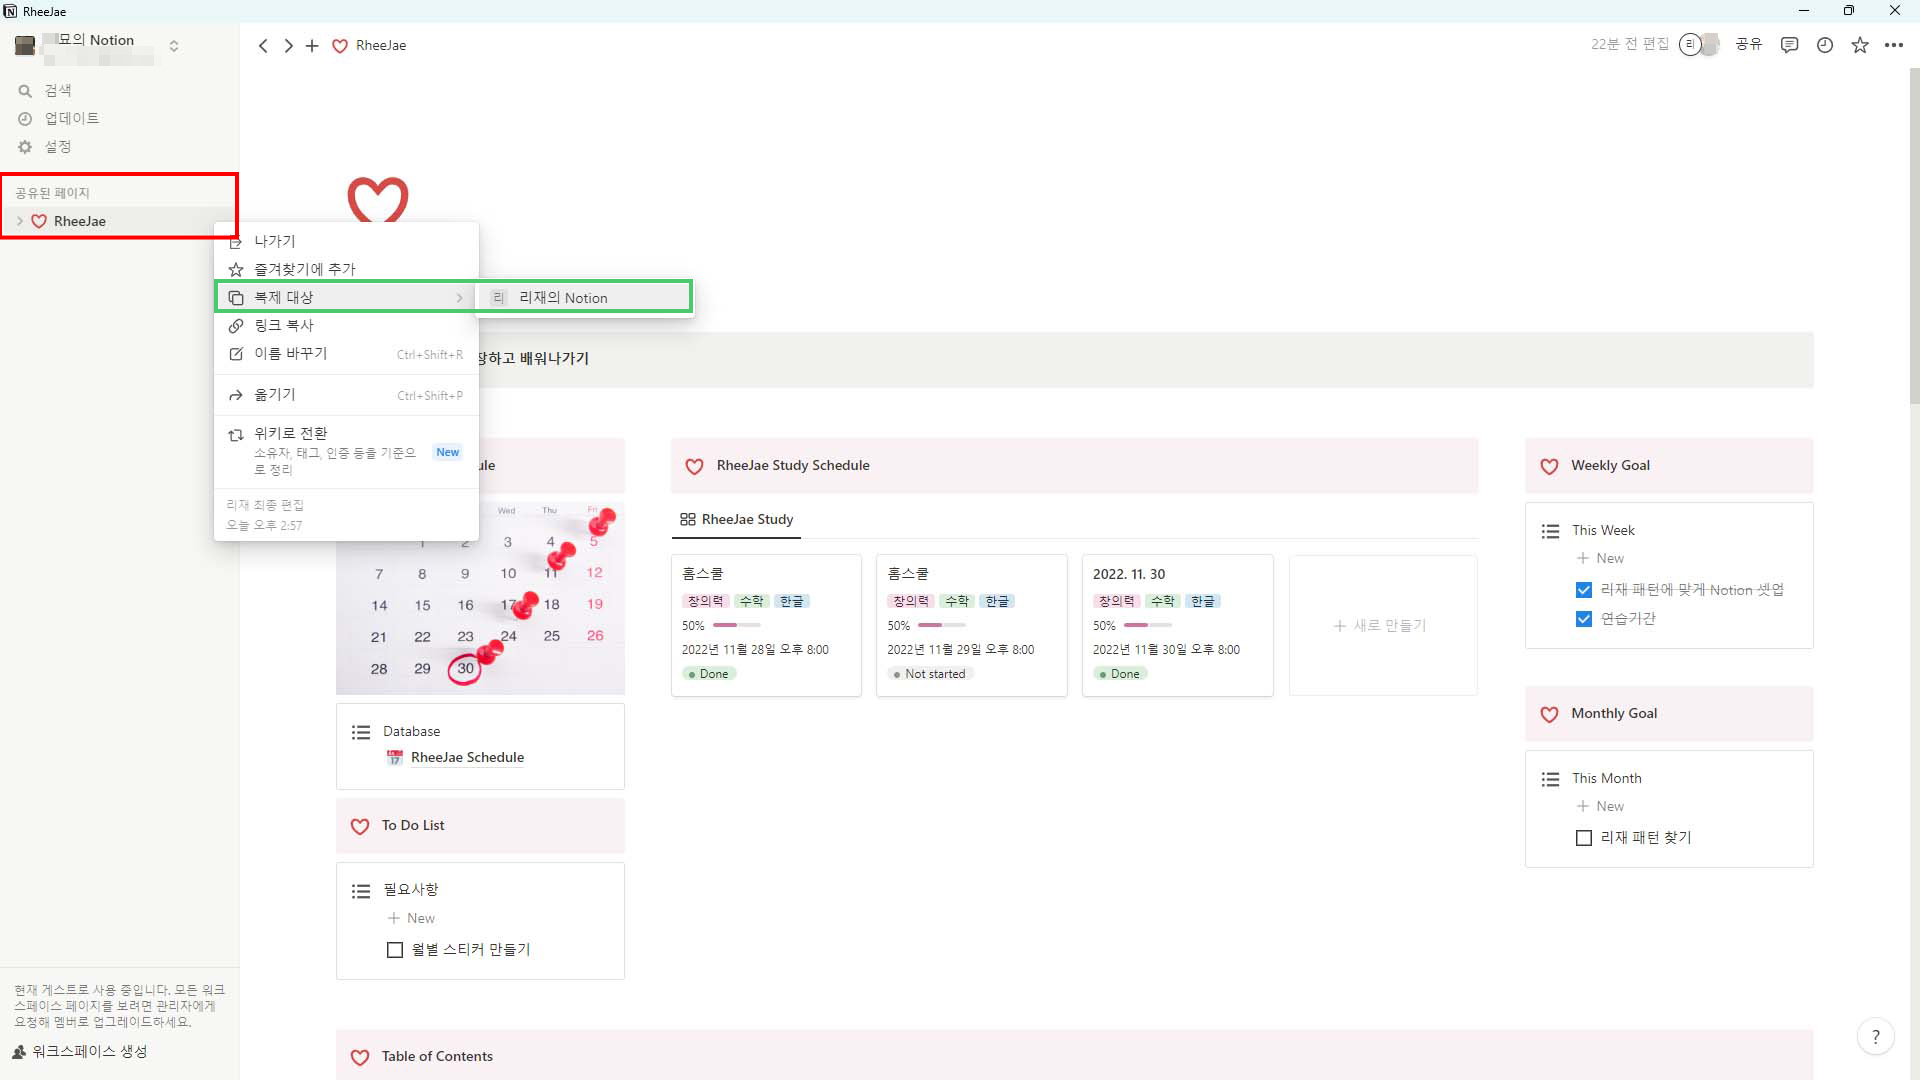Open the comments icon in top bar
This screenshot has height=1080, width=1920.
[x=1789, y=45]
